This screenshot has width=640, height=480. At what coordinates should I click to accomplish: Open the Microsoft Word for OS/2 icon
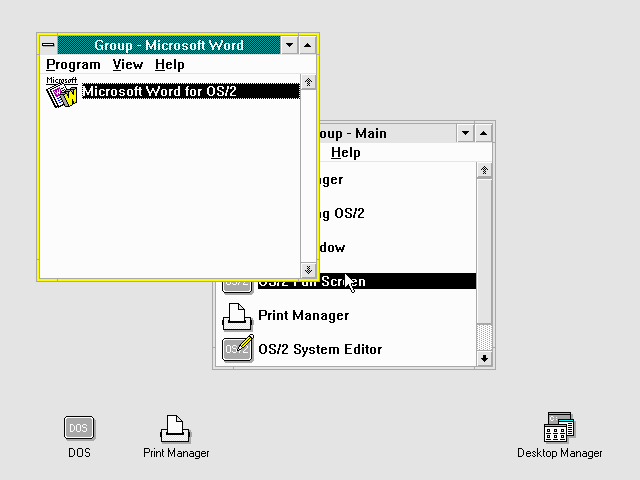[x=62, y=93]
